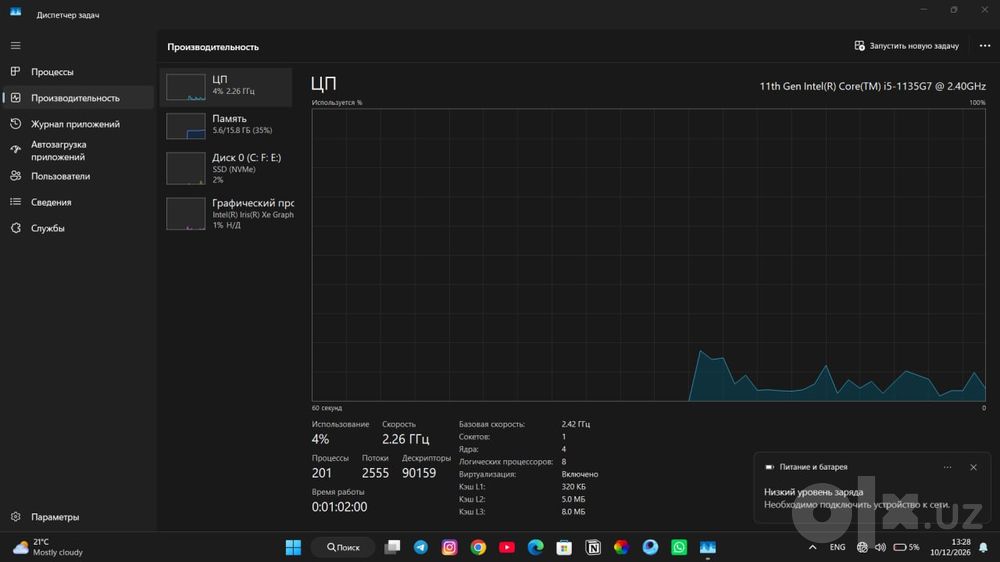Click the Журнал приложений history icon
The image size is (1000, 562).
point(15,124)
